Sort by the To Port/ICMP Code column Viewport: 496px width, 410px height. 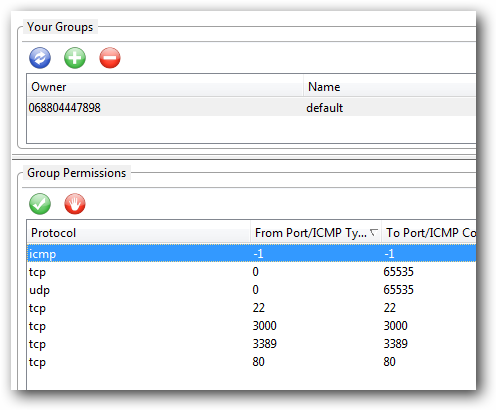point(429,233)
